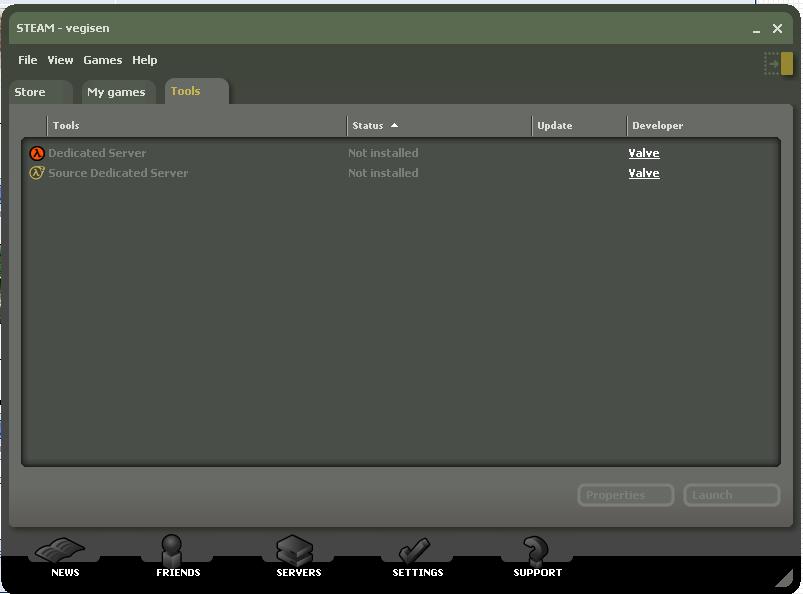Open Settings via the checkmark icon
Image resolution: width=803 pixels, height=594 pixels.
(414, 550)
